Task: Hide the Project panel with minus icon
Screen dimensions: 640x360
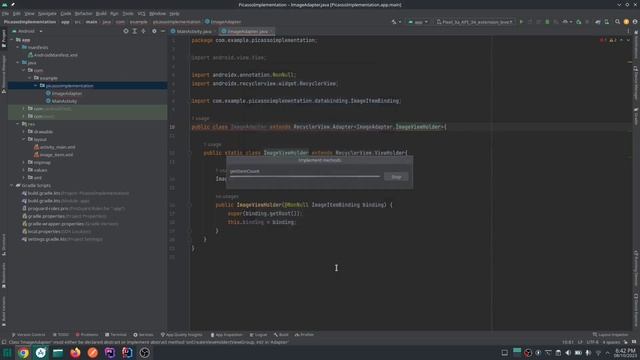Action: pos(162,31)
